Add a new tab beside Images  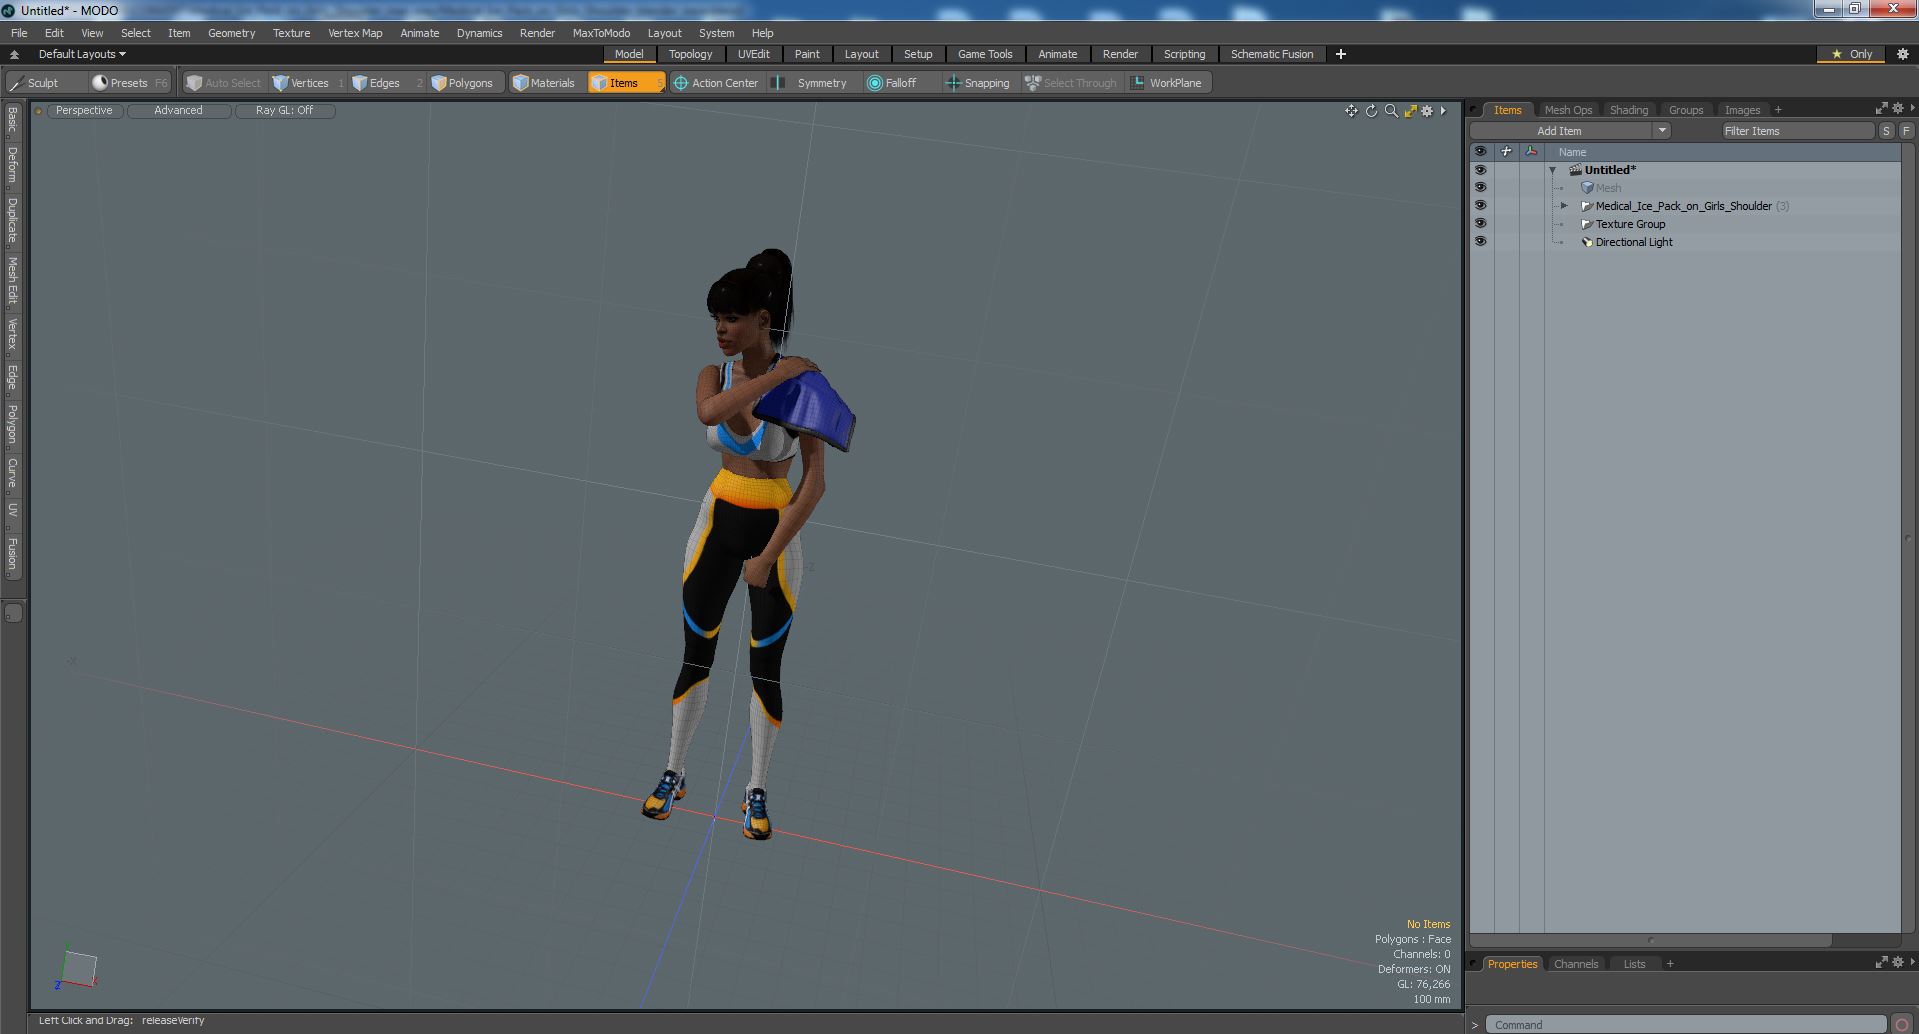point(1778,110)
